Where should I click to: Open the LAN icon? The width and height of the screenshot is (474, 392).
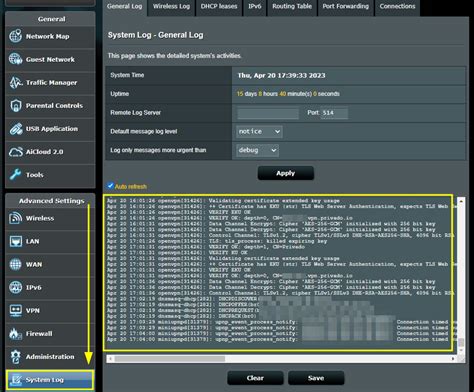[x=15, y=241]
